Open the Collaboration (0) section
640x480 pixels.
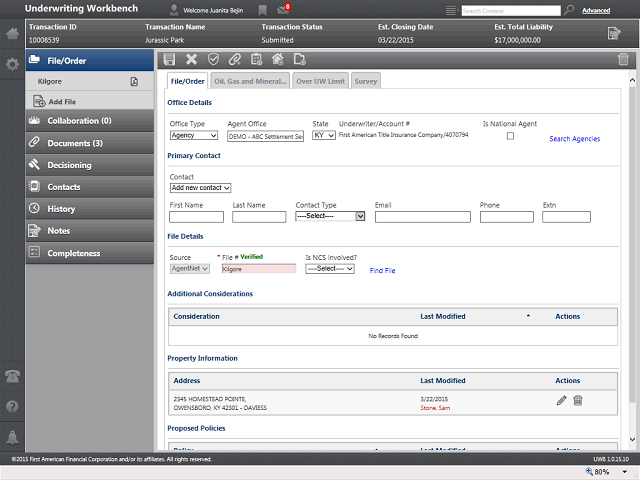90,121
